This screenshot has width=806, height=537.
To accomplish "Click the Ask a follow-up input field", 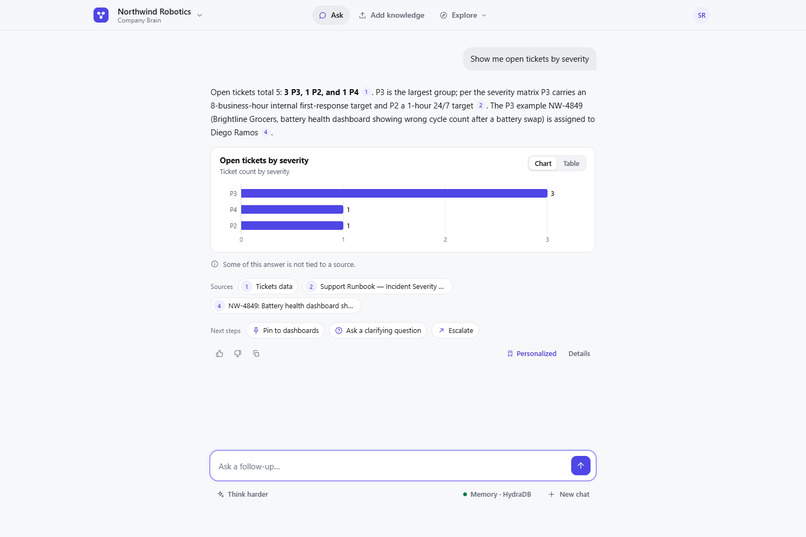I will [392, 466].
